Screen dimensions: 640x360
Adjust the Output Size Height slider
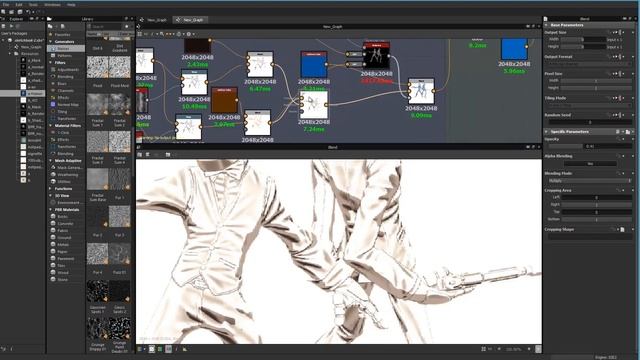[x=583, y=47]
